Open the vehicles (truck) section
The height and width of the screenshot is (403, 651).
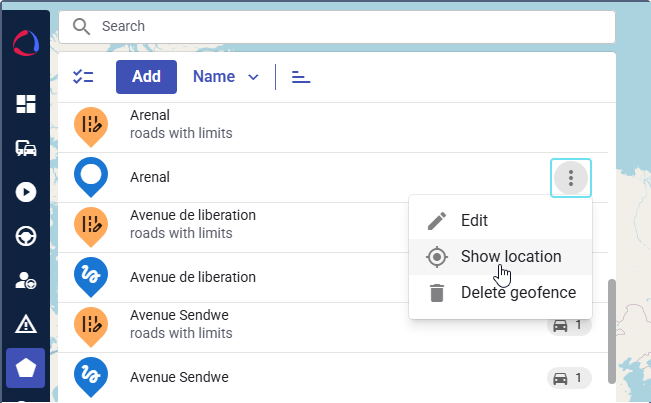26,148
